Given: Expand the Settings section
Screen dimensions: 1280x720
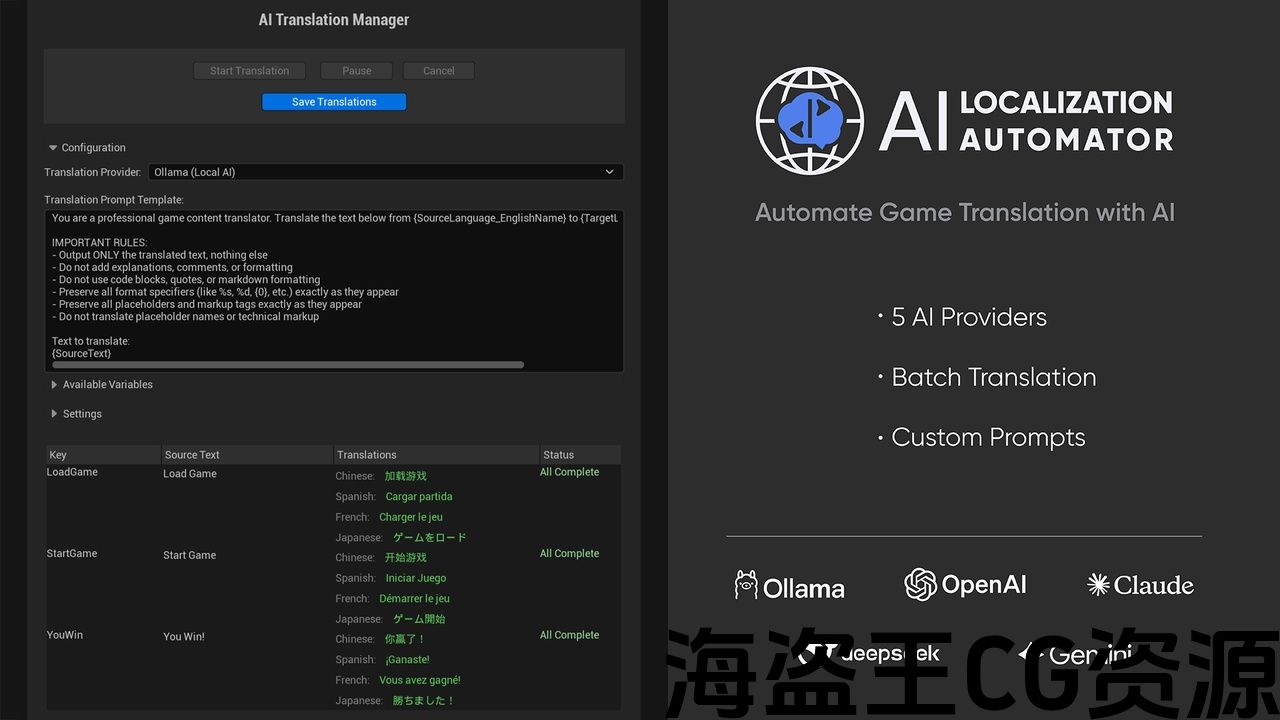Looking at the screenshot, I should 54,414.
